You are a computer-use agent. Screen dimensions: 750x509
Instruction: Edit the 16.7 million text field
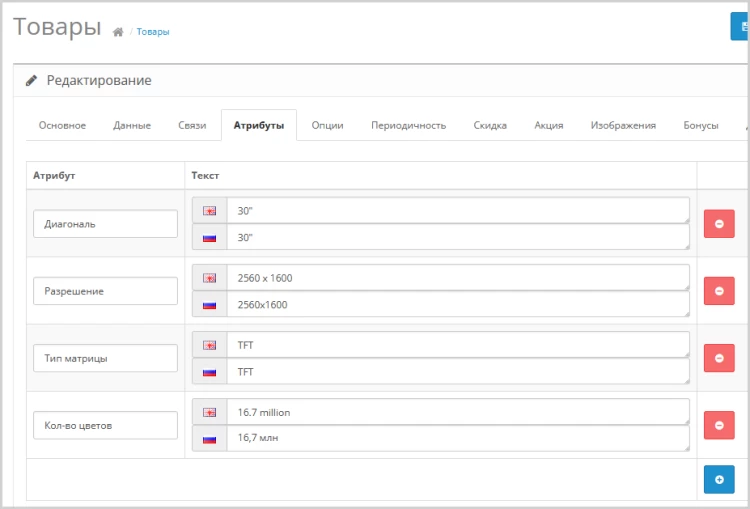pyautogui.click(x=458, y=412)
